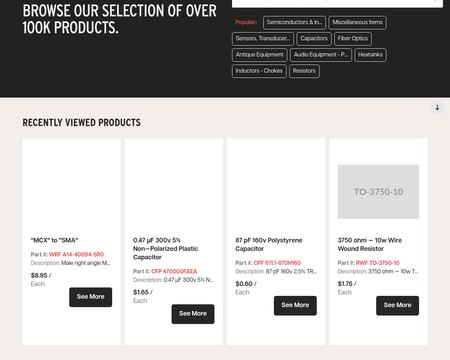This screenshot has height=360, width=450.
Task: Click See More for MCX to SMA
Action: (x=91, y=297)
